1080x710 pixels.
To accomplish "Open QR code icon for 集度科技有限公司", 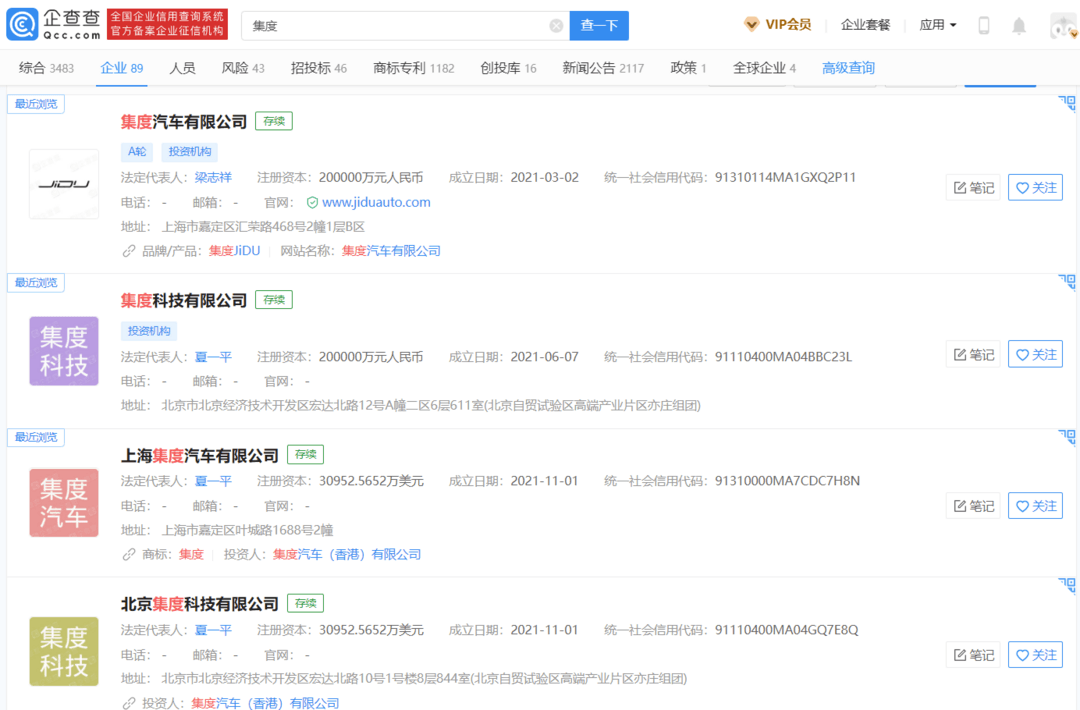I will click(x=1067, y=282).
